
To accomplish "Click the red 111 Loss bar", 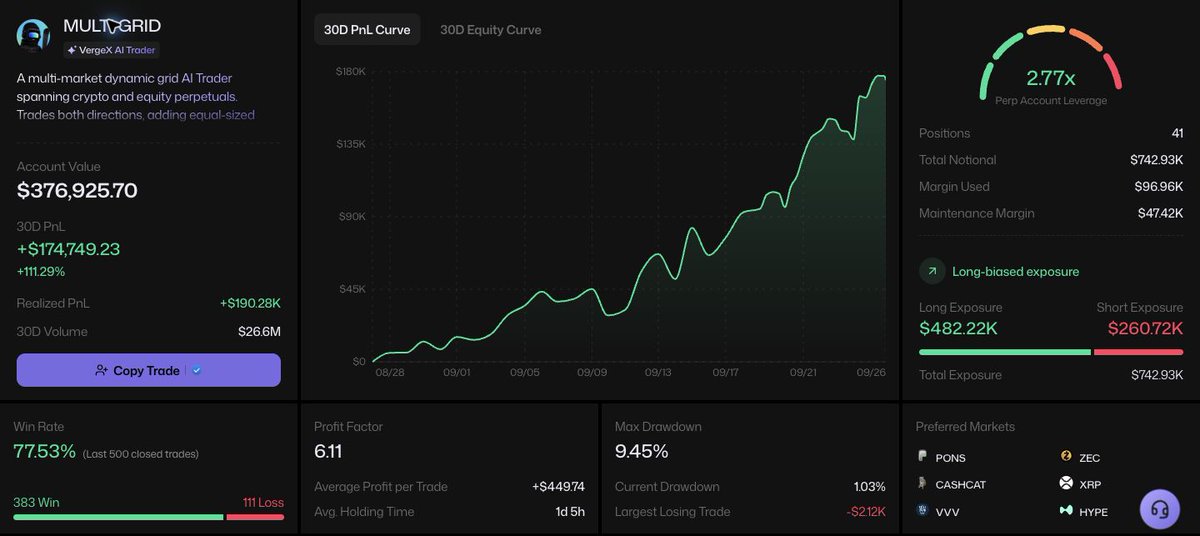I will 255,516.
